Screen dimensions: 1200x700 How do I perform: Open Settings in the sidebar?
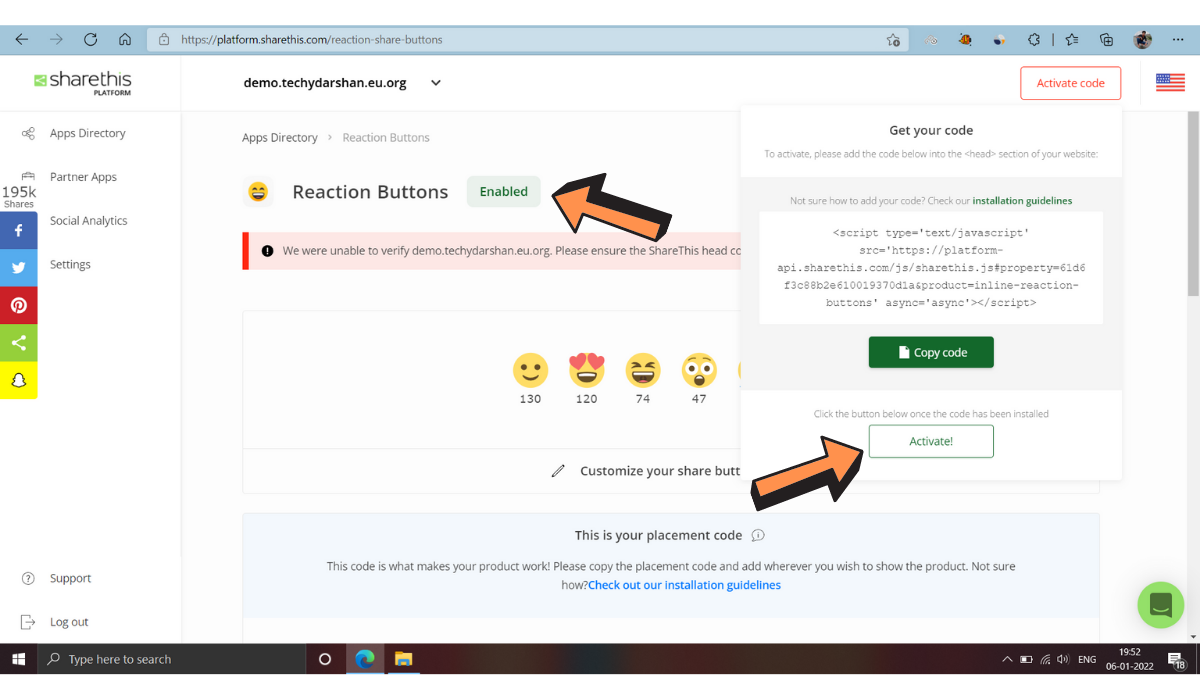click(70, 265)
